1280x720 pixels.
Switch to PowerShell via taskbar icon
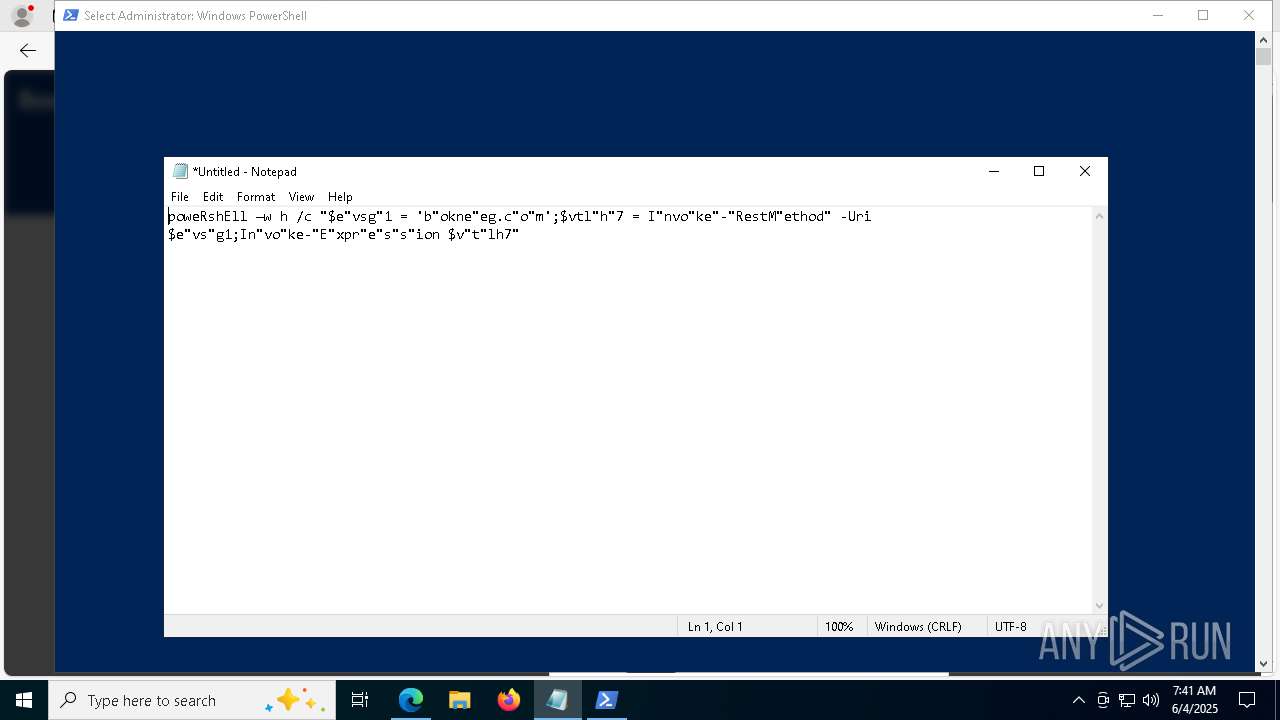click(607, 700)
